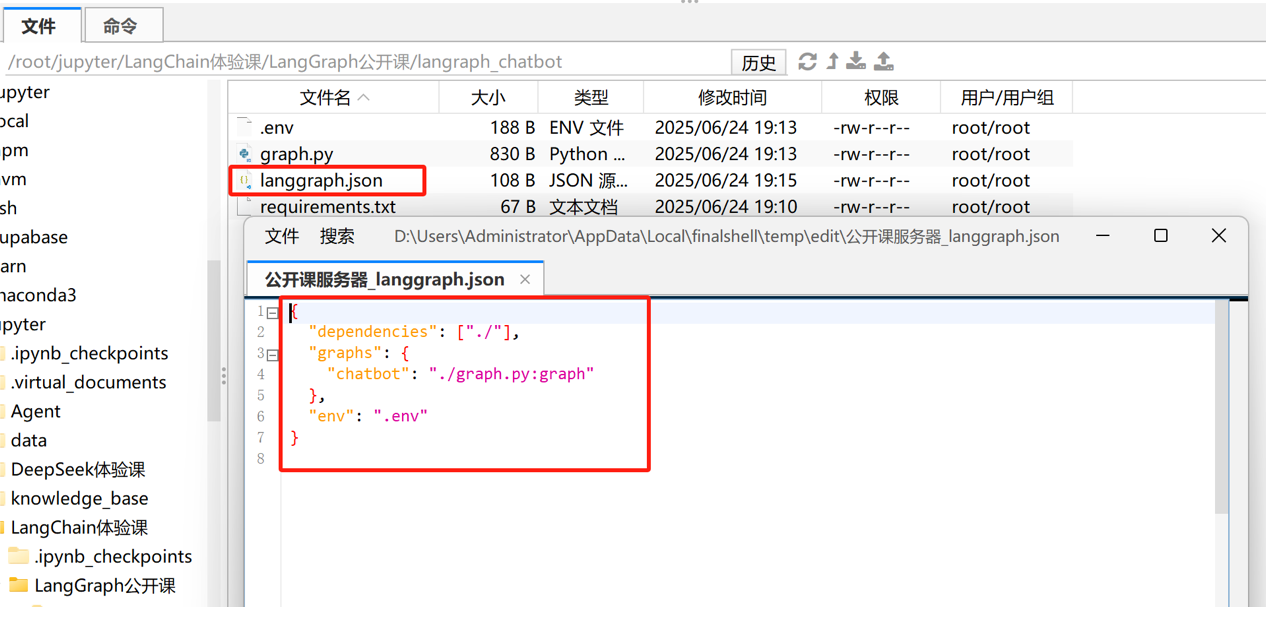This screenshot has width=1266, height=632.
Task: Switch to the 命令 tab
Action: coord(120,26)
